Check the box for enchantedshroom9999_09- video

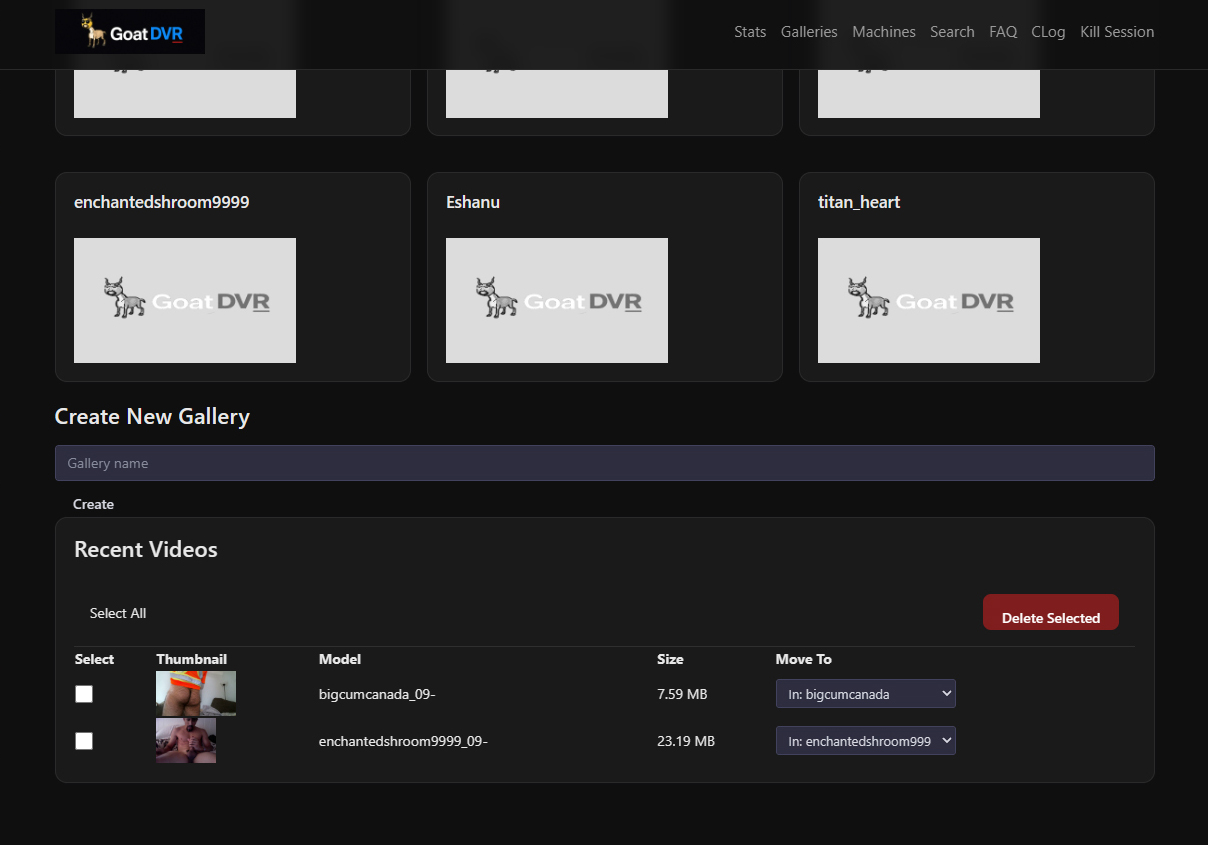coord(84,741)
